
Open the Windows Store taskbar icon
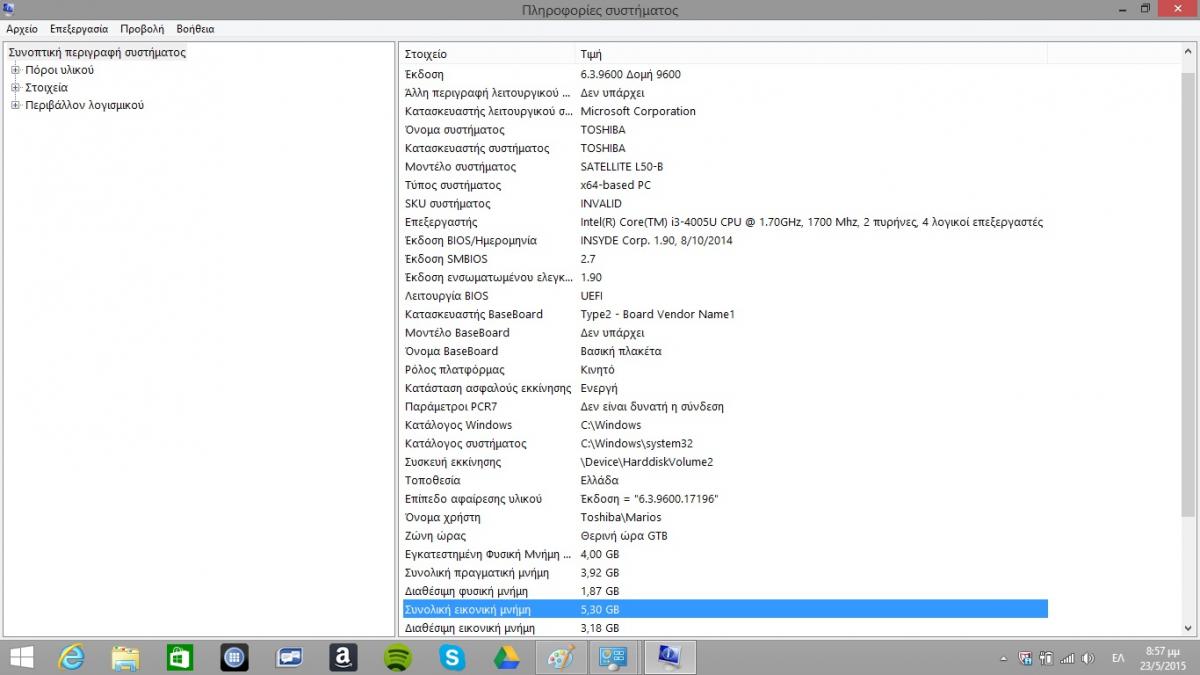coord(180,658)
